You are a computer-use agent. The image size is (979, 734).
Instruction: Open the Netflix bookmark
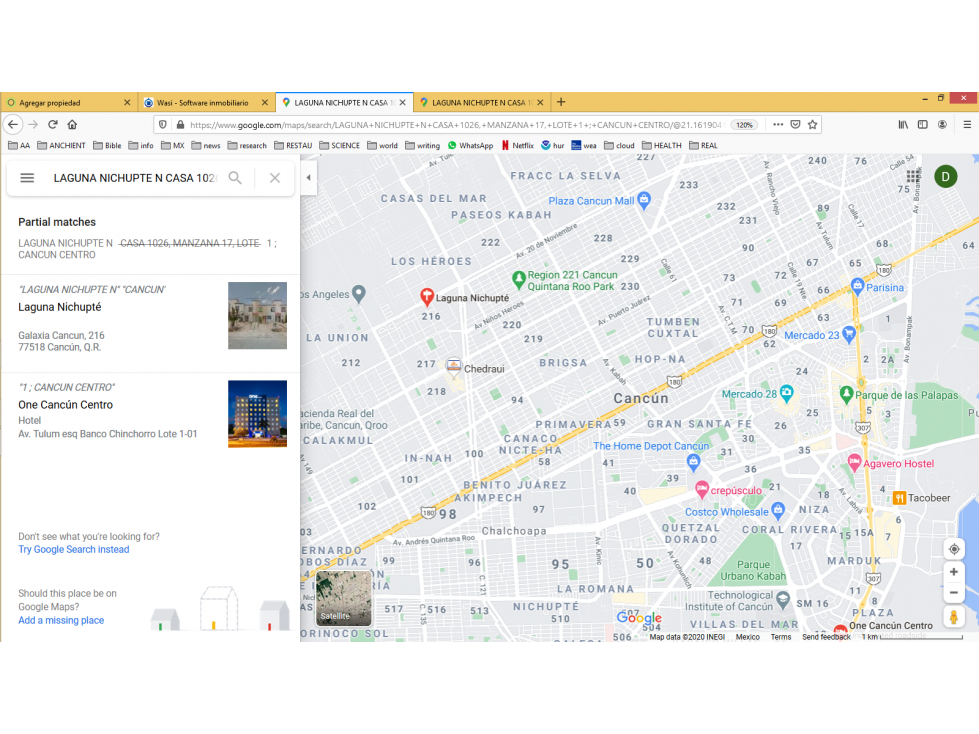[x=518, y=145]
